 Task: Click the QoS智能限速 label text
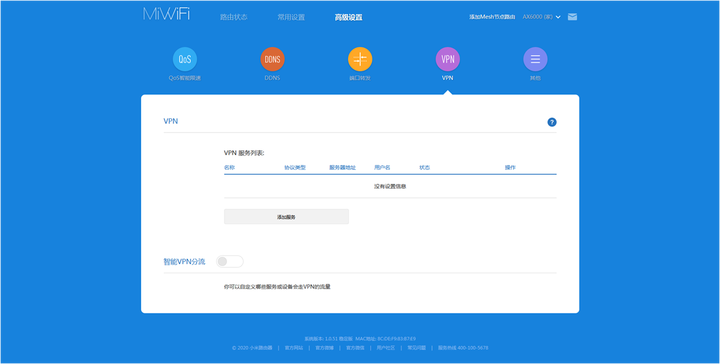(x=185, y=78)
